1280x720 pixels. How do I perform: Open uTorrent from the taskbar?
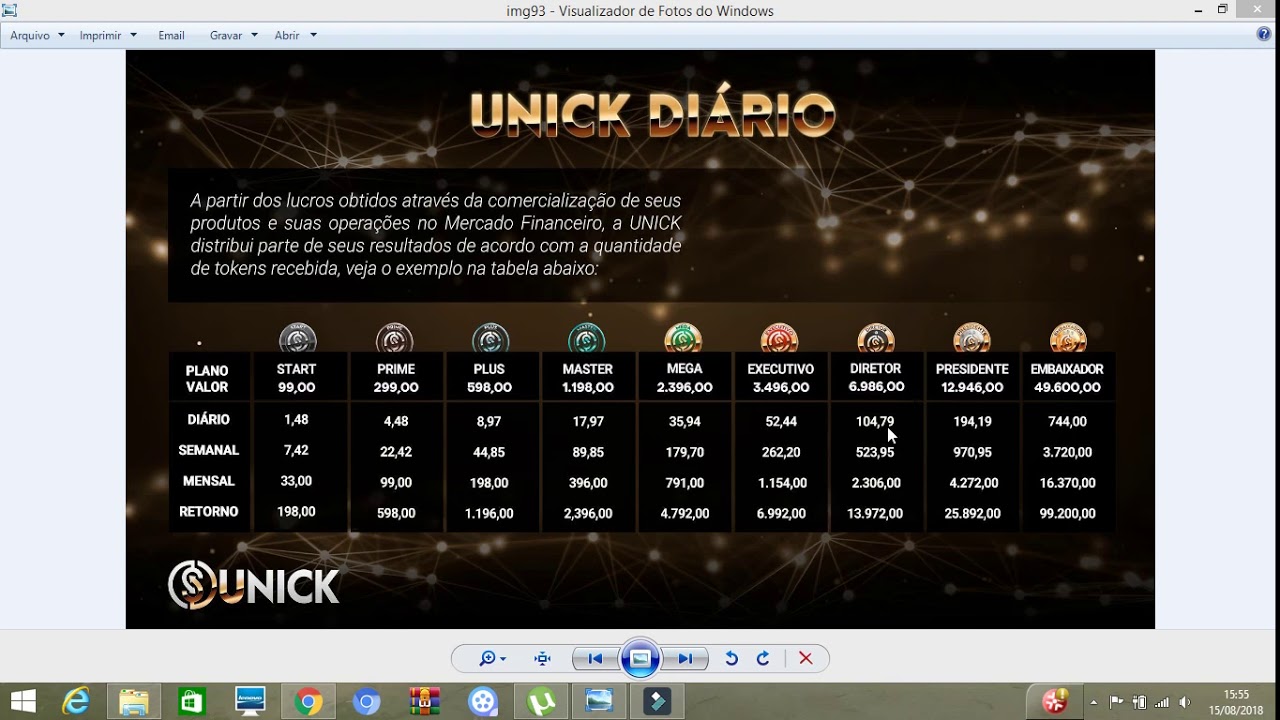click(x=541, y=701)
